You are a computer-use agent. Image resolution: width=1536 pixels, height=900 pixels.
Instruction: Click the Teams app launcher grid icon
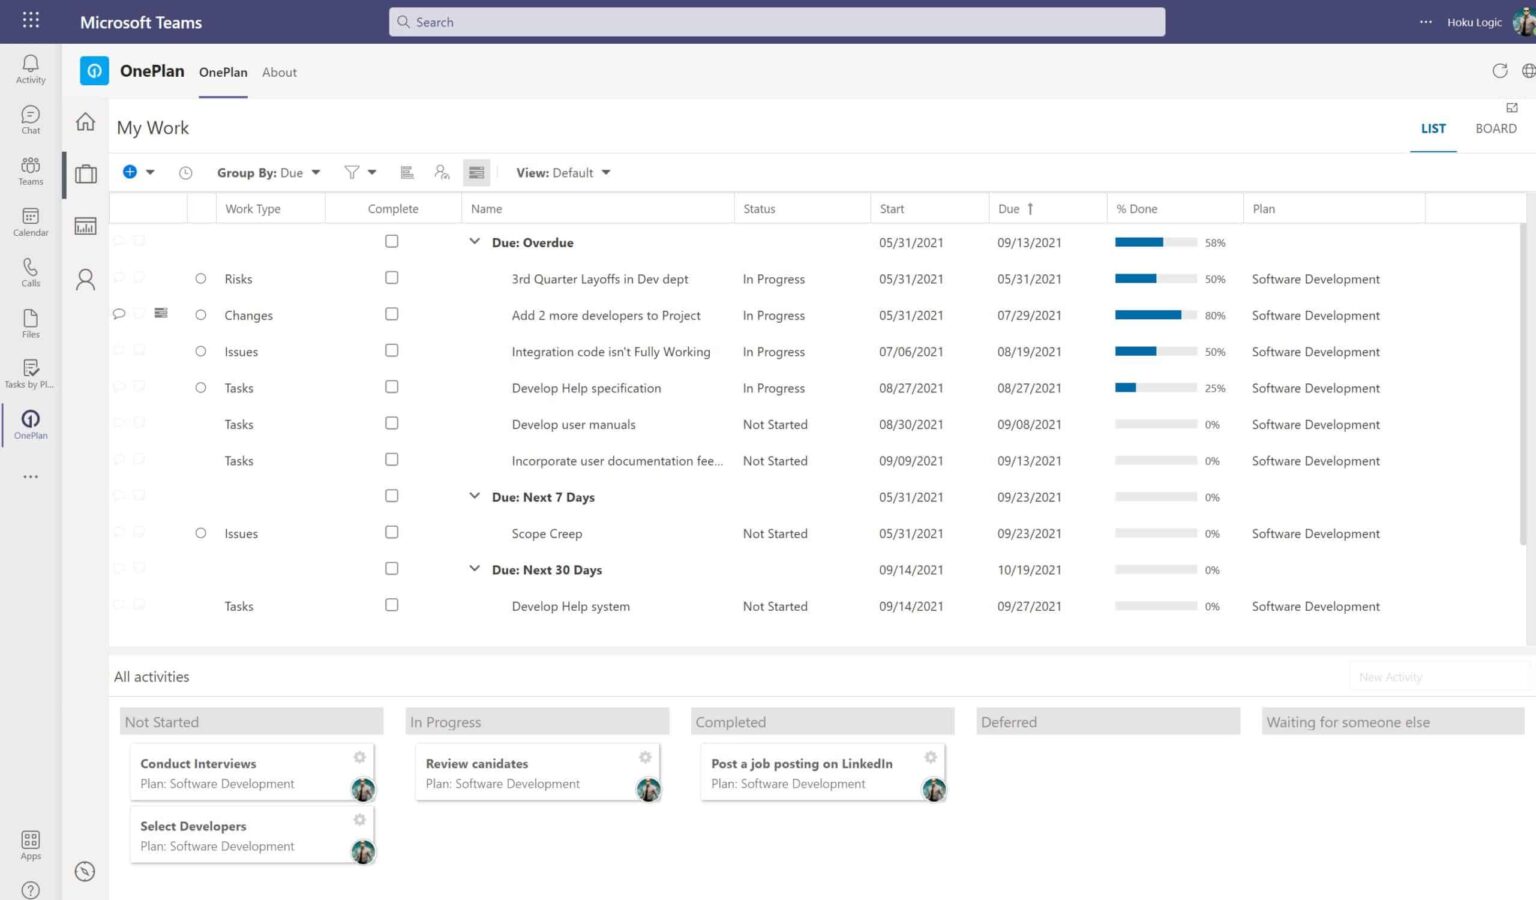(31, 20)
